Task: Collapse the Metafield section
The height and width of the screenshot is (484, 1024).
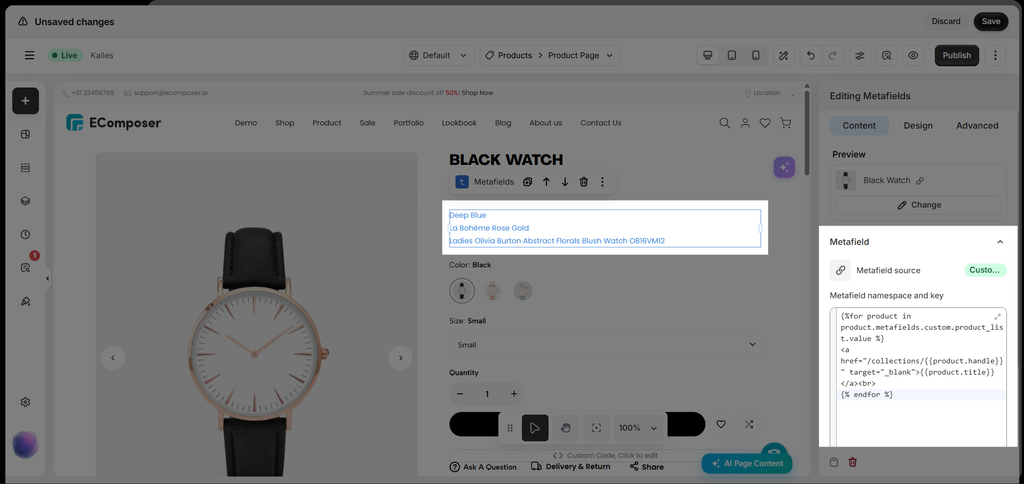Action: point(1000,242)
